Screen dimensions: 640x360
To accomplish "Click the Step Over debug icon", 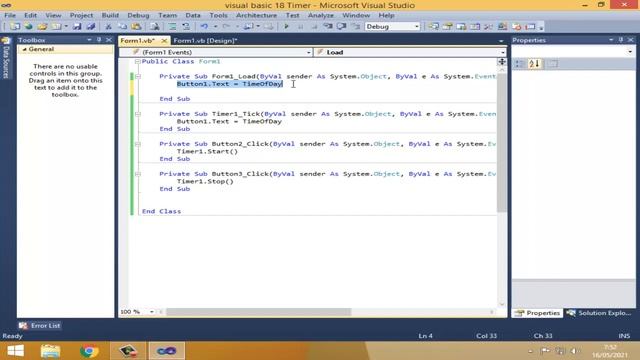I will tap(342, 27).
